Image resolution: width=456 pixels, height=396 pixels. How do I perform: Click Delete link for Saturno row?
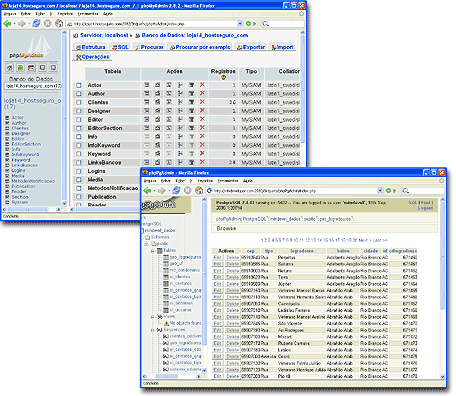tap(233, 264)
